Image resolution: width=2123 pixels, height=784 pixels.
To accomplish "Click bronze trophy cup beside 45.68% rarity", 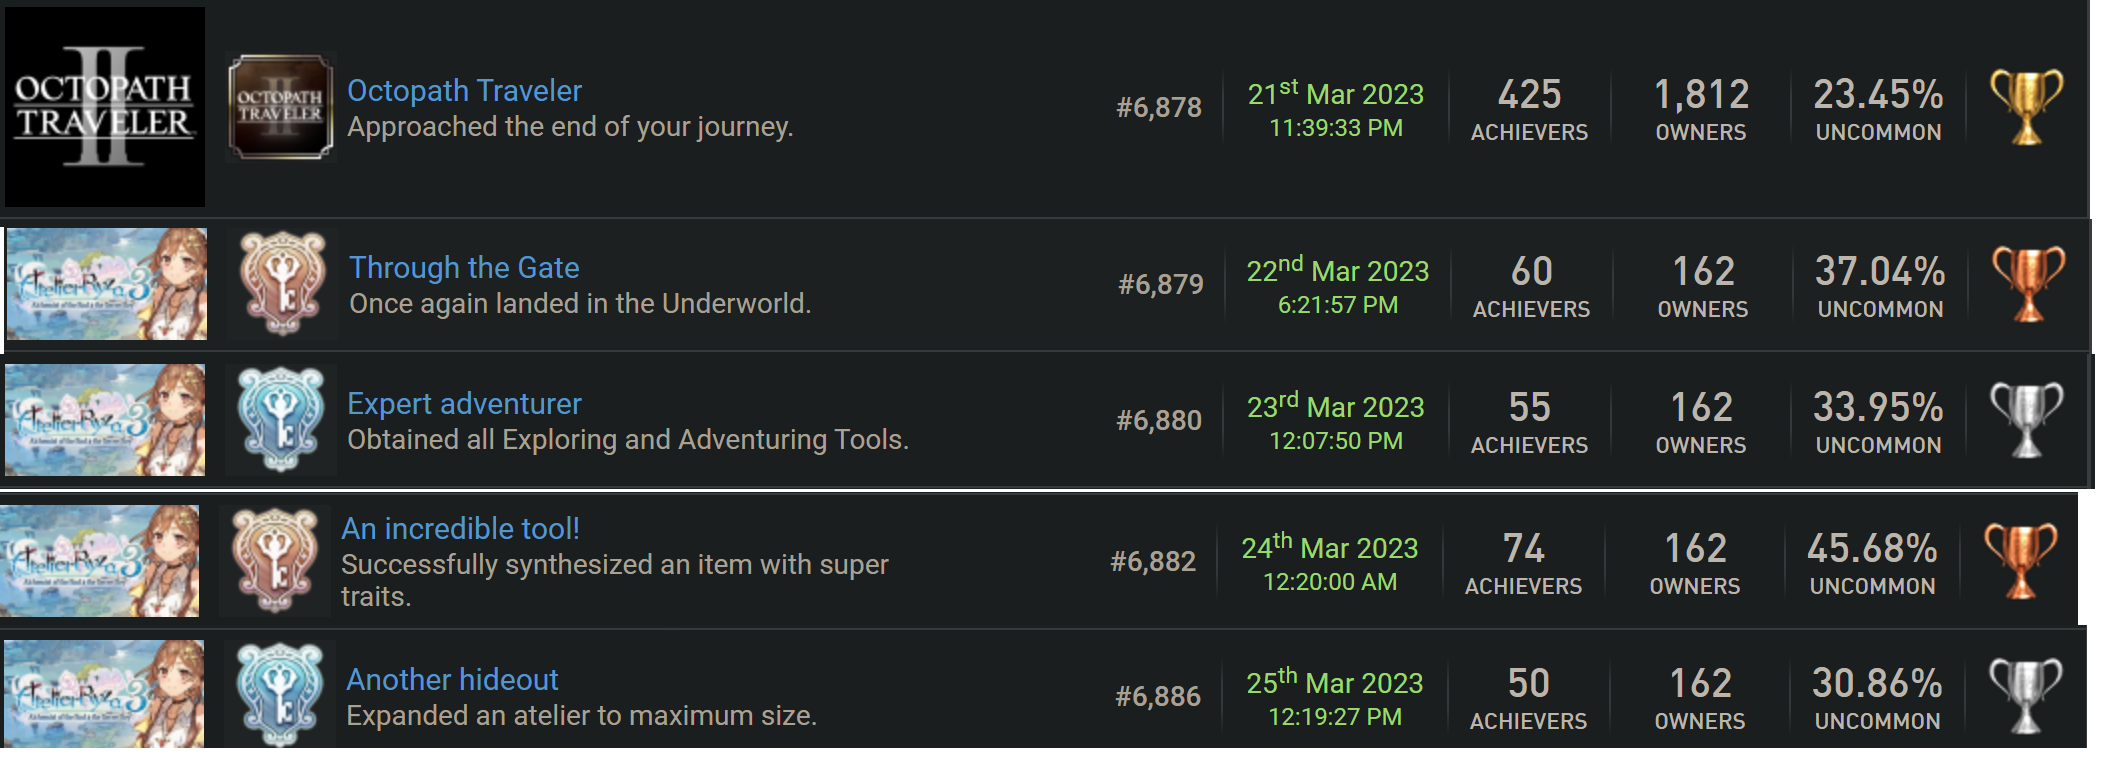I will [x=2020, y=561].
